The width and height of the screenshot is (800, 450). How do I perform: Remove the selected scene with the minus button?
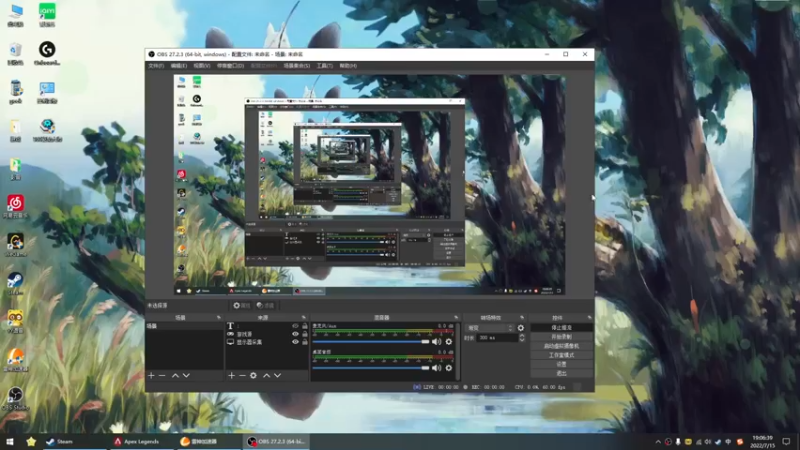(x=162, y=376)
